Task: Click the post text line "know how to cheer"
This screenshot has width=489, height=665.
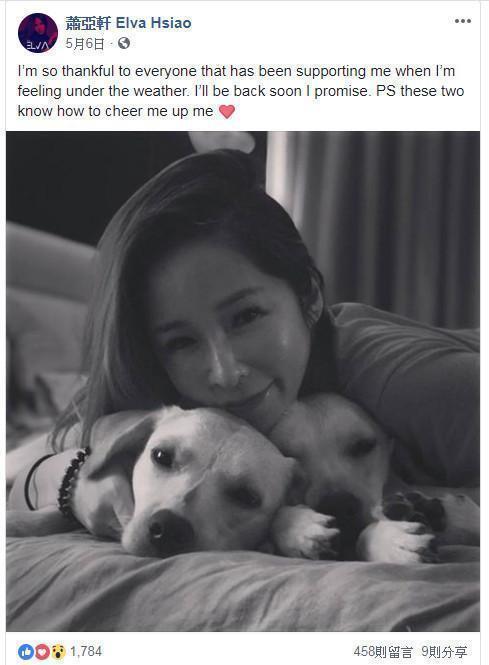Action: click(x=115, y=111)
